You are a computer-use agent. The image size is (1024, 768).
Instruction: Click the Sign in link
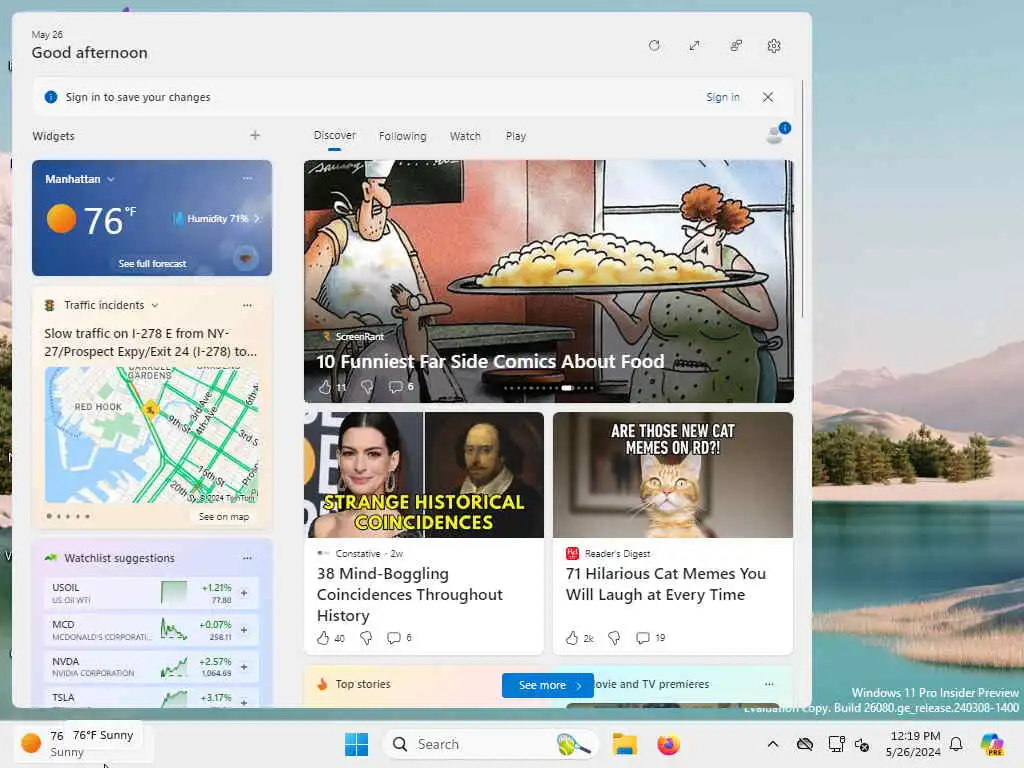click(723, 97)
